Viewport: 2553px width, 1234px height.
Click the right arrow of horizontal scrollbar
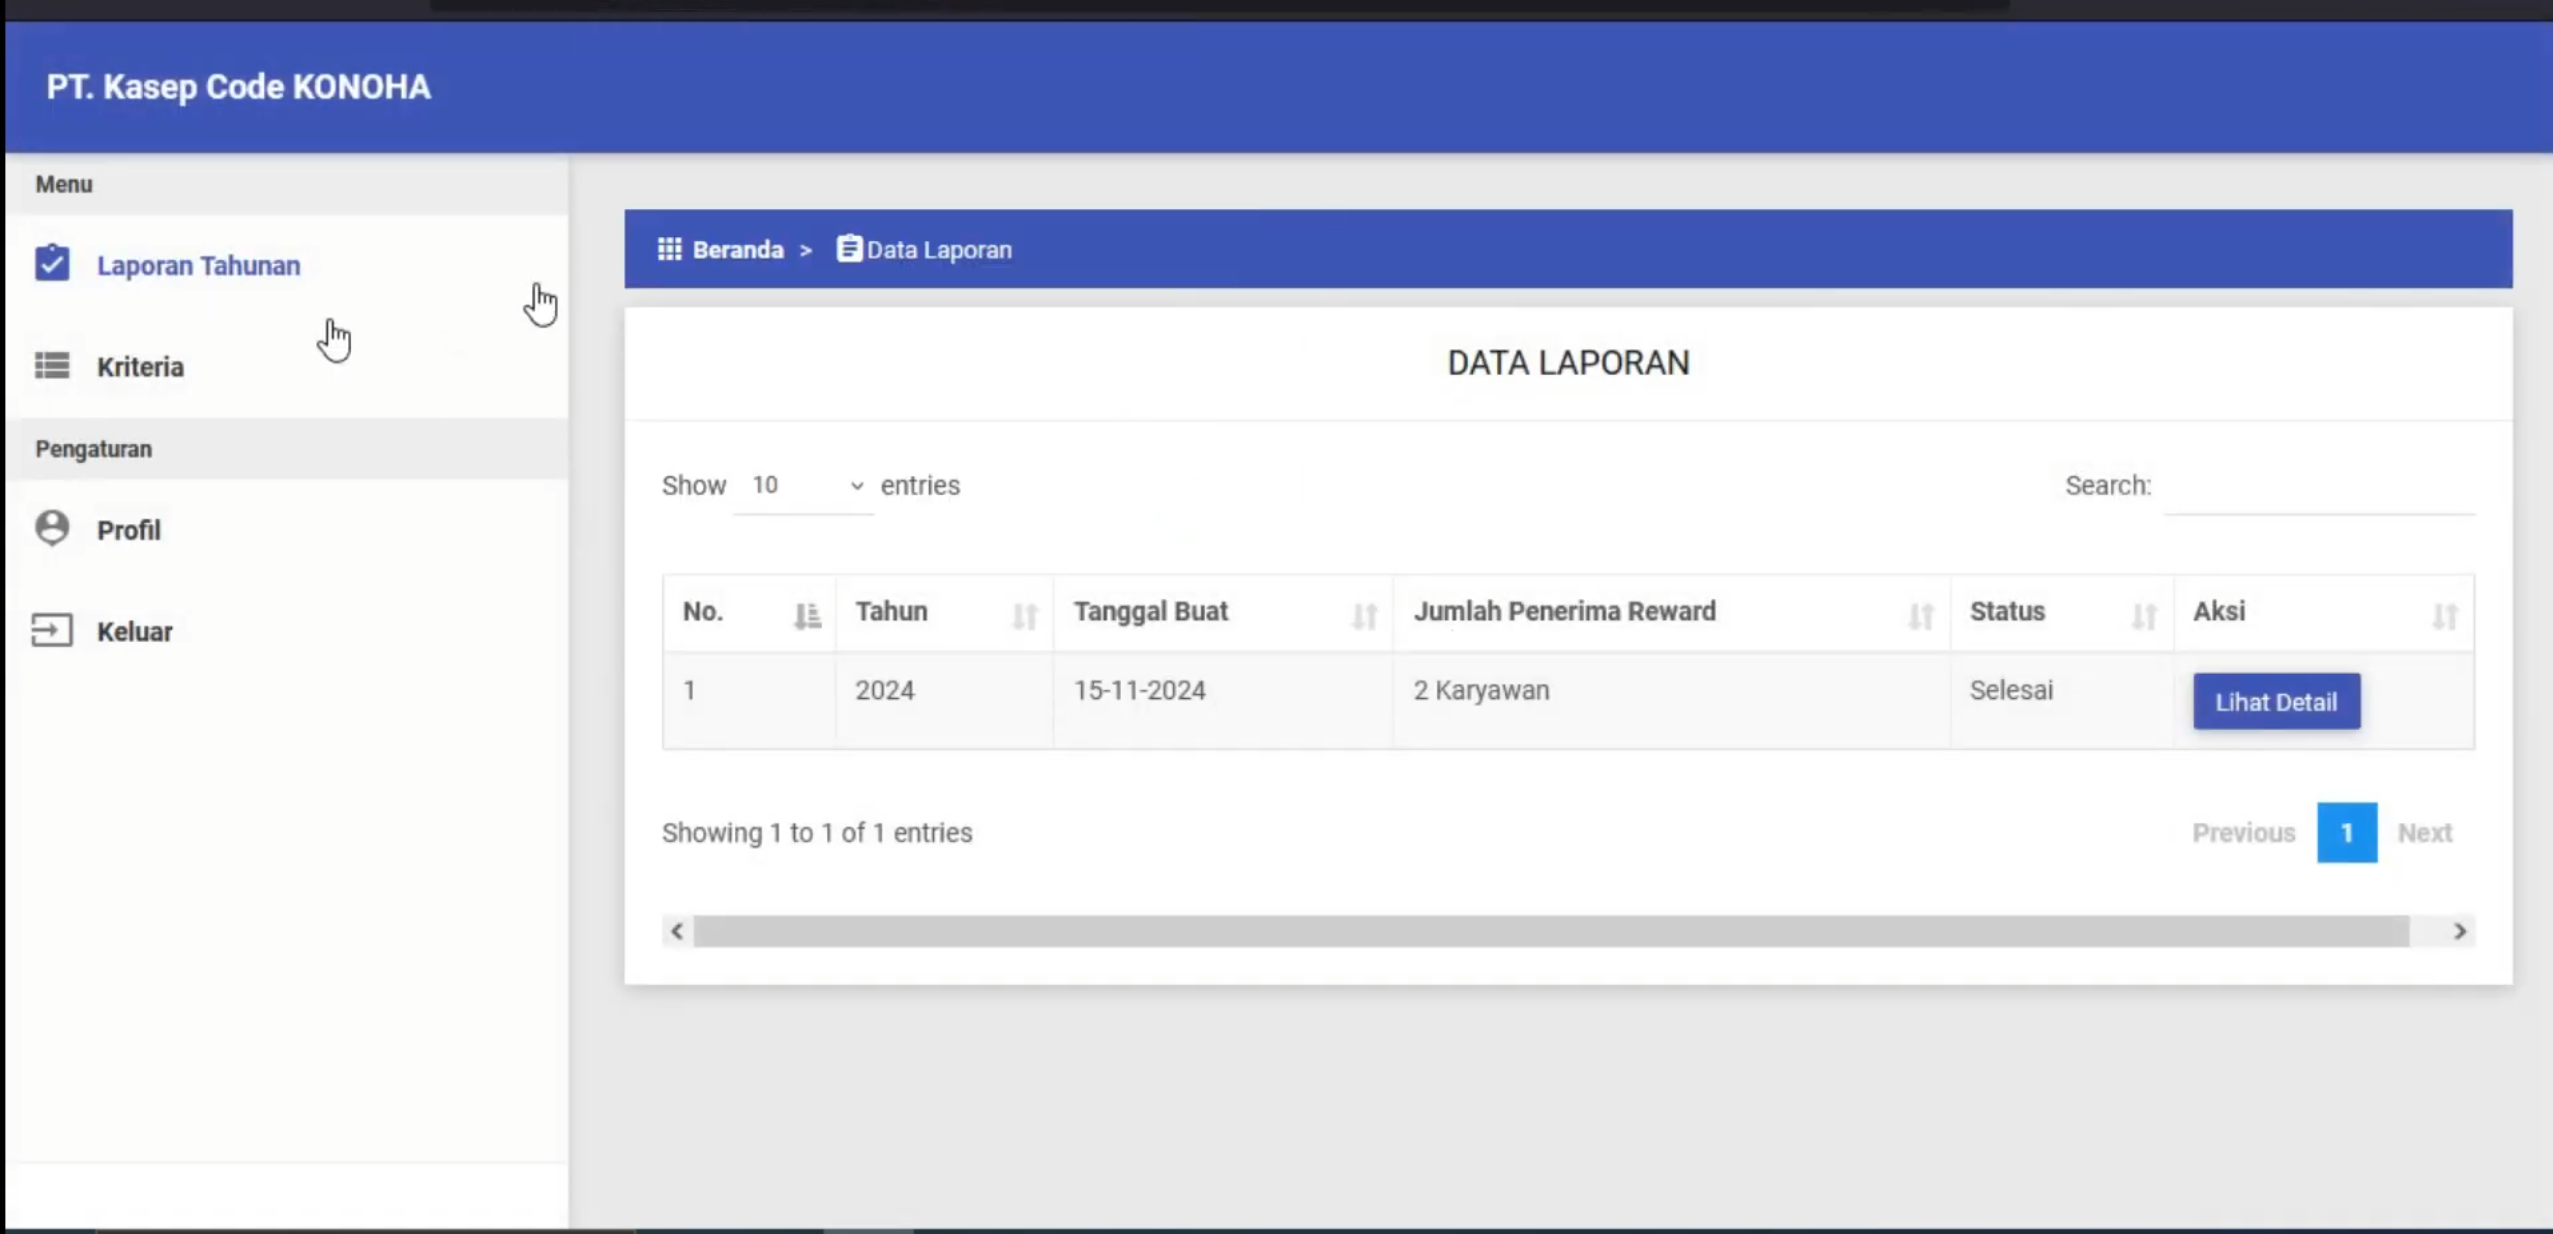[x=2459, y=931]
